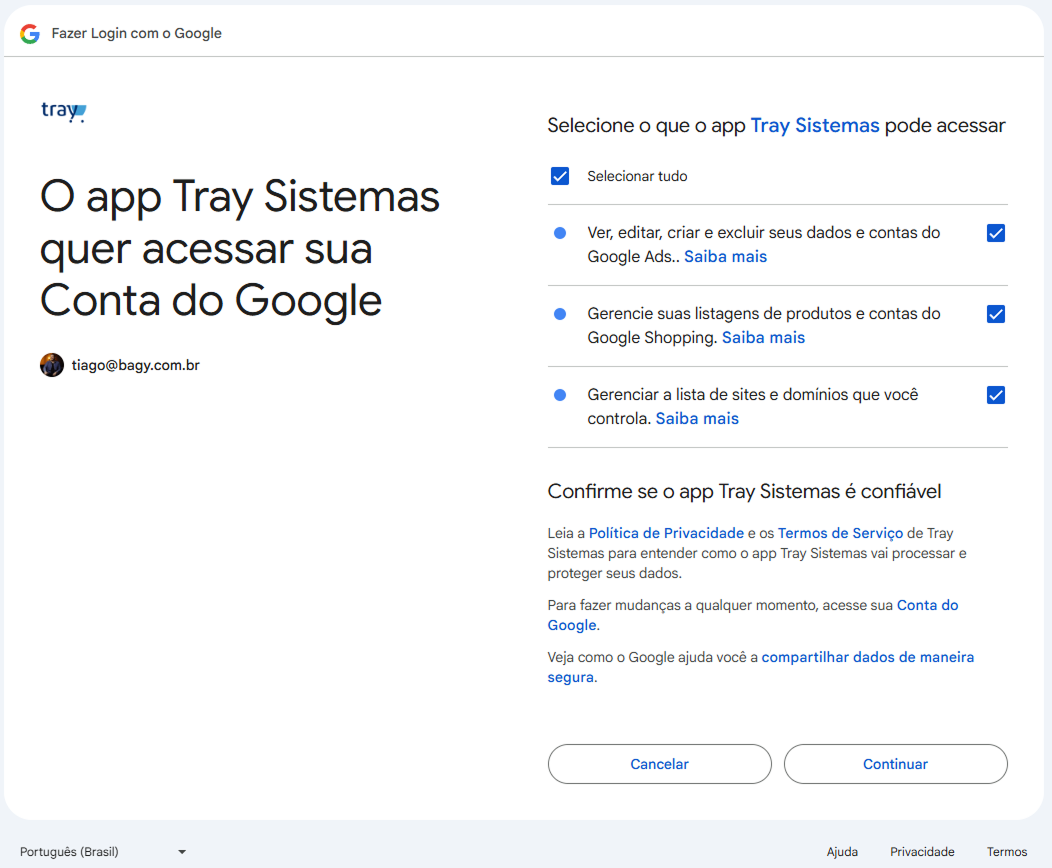The height and width of the screenshot is (868, 1052).
Task: Click the Google G logo icon
Action: [x=30, y=34]
